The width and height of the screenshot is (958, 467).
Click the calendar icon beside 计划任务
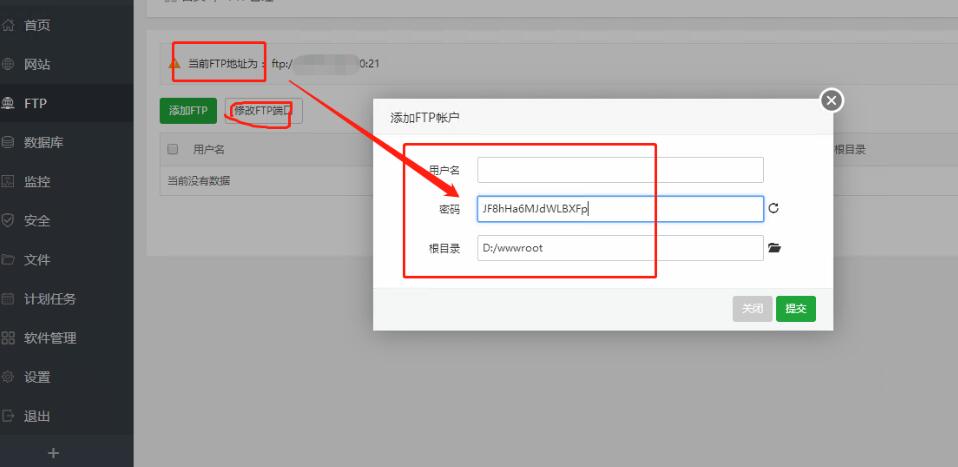[8, 299]
